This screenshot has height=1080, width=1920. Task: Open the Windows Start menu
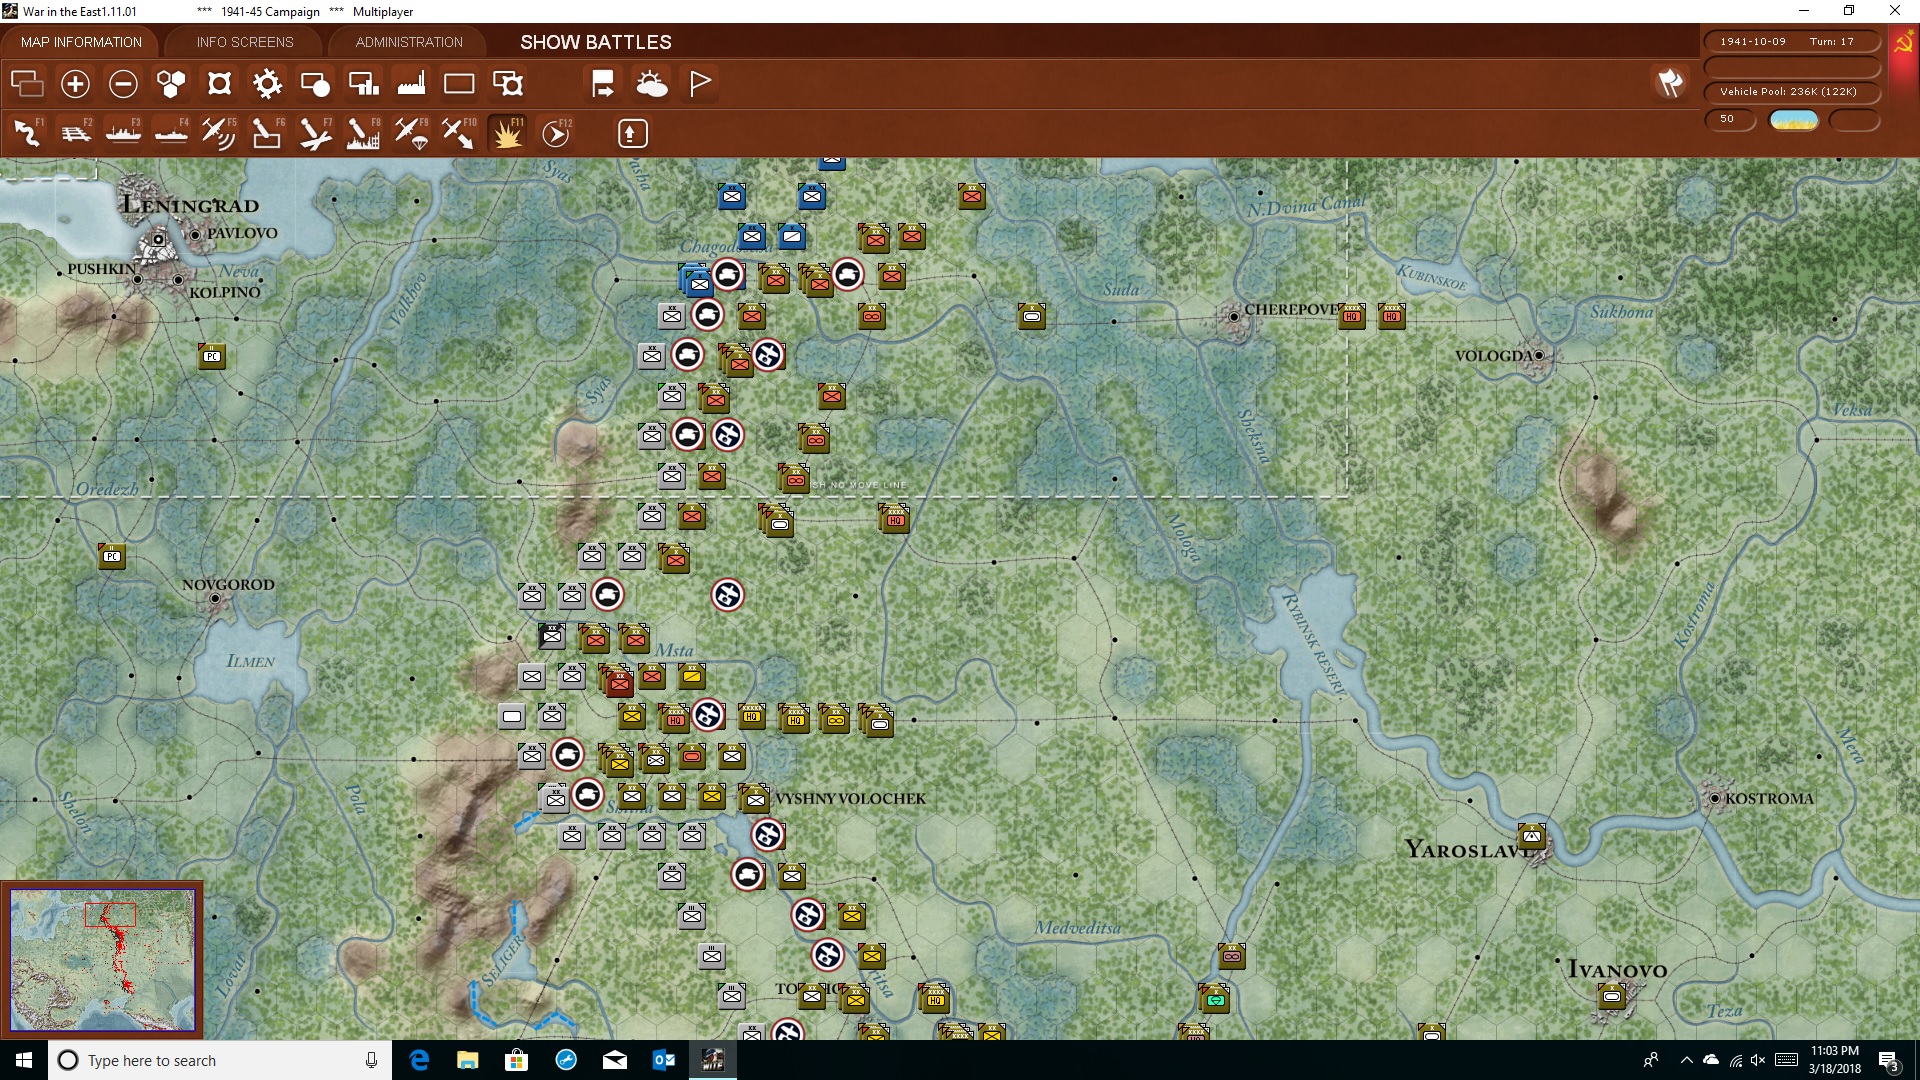pyautogui.click(x=24, y=1060)
